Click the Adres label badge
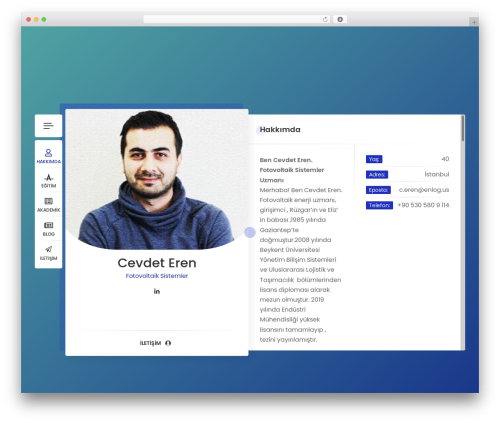This screenshot has height=423, width=500. [x=377, y=174]
